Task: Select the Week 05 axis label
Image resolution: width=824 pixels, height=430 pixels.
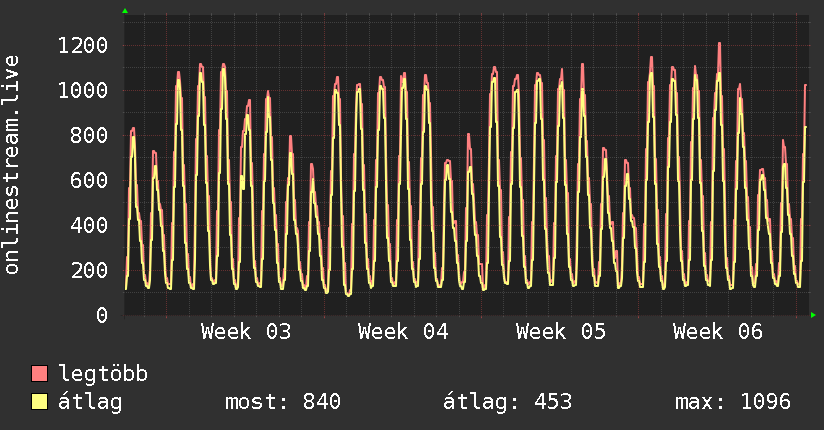Action: click(561, 331)
